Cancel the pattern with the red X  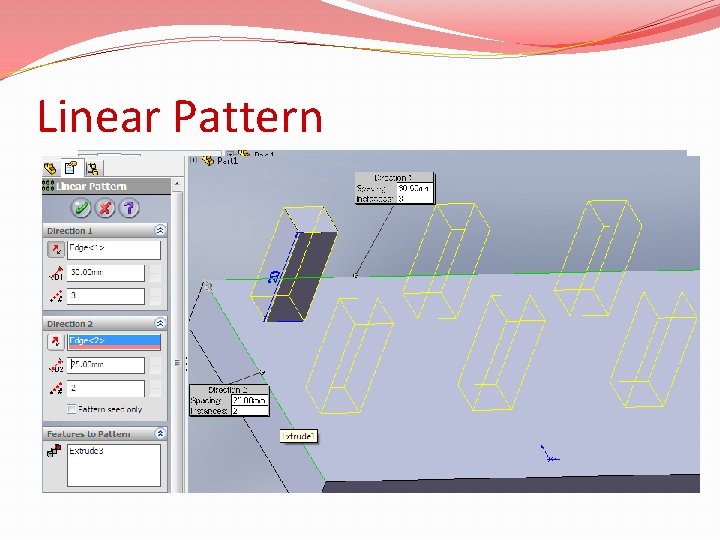pos(105,208)
